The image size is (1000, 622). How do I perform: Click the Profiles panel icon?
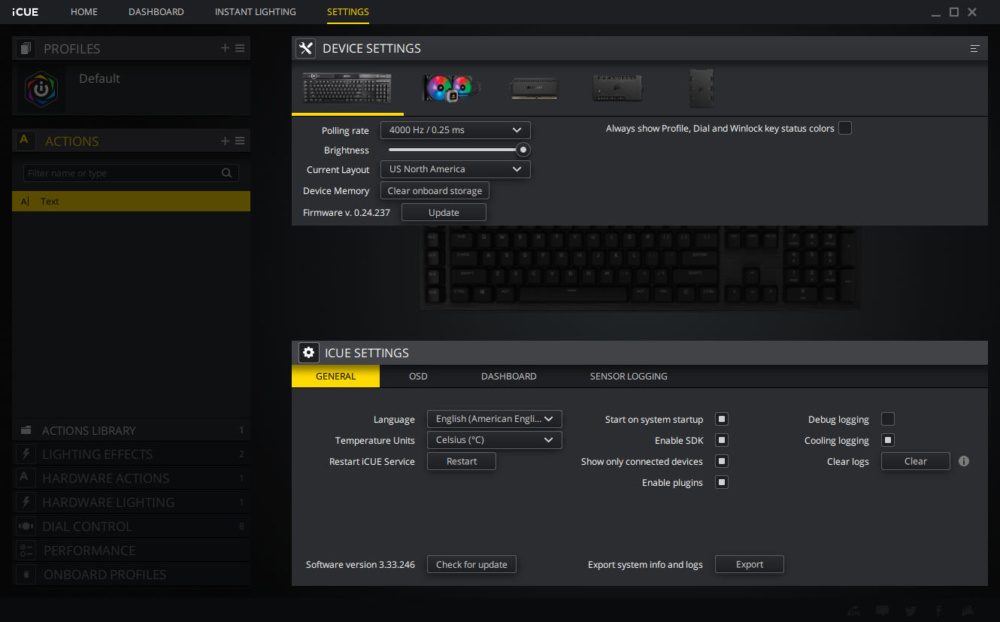pos(26,48)
